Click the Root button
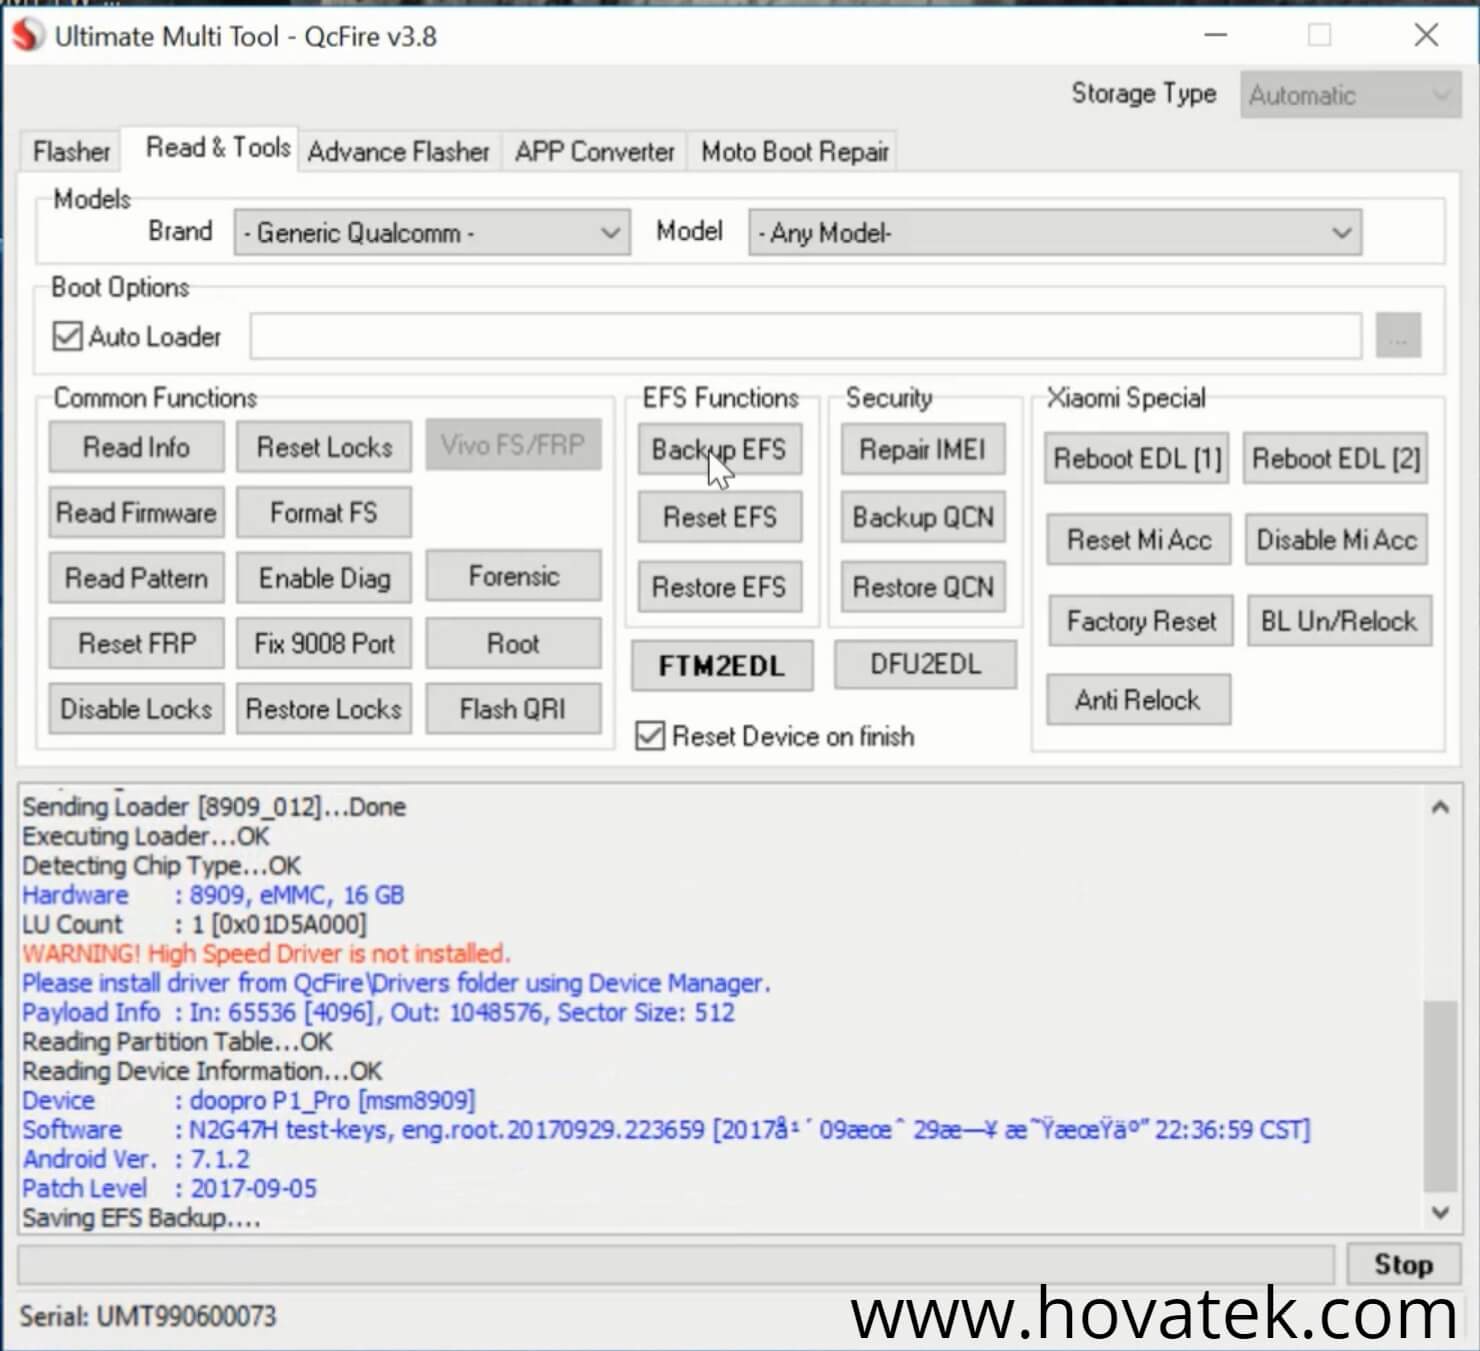The height and width of the screenshot is (1351, 1480). [514, 643]
